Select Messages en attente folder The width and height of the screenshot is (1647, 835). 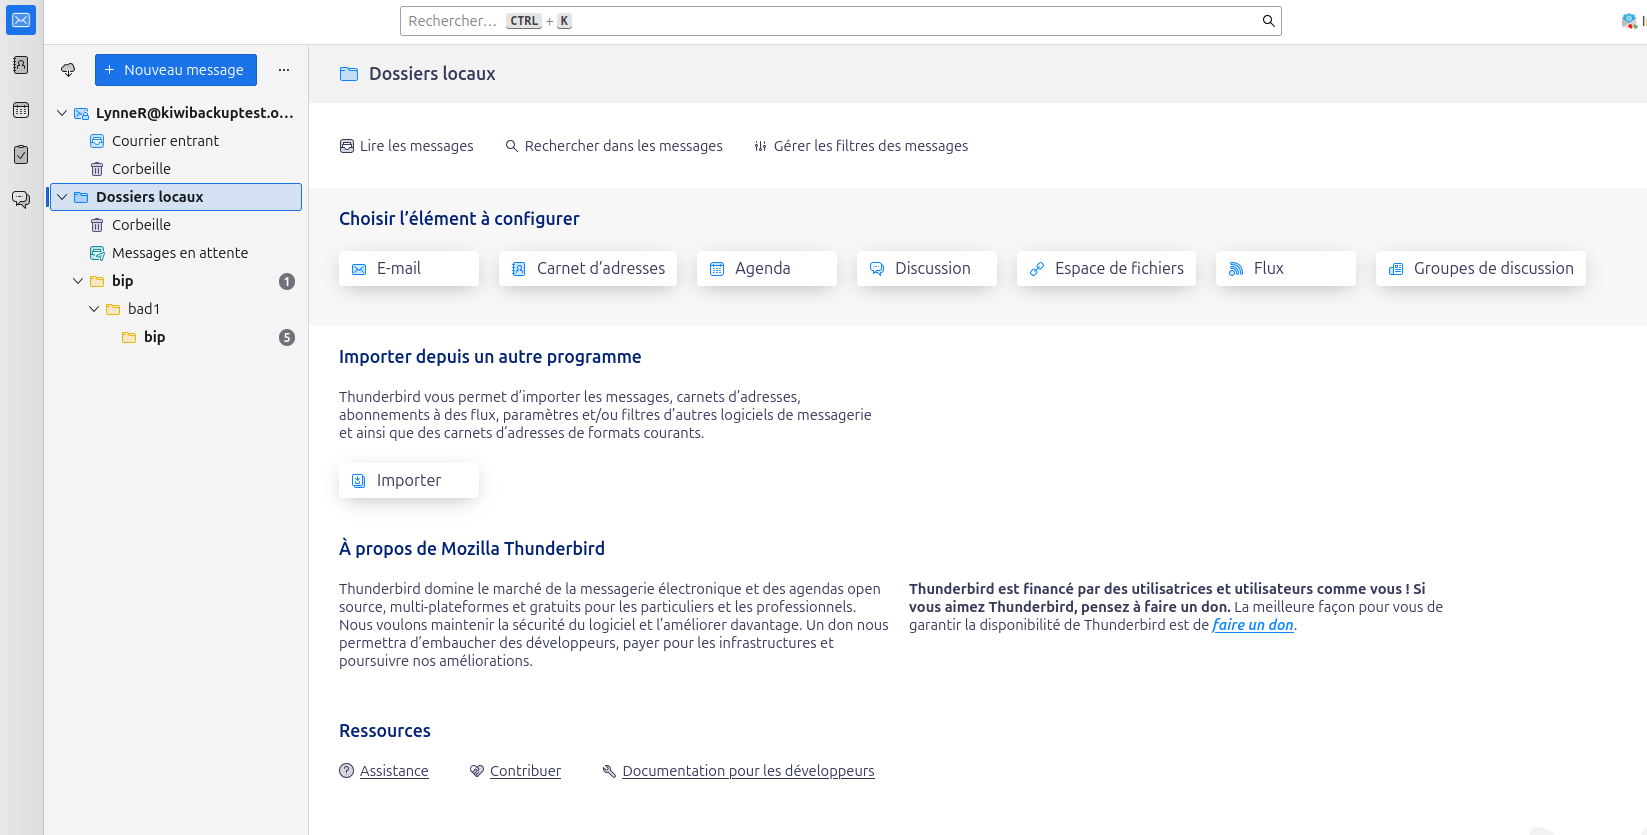coord(176,253)
